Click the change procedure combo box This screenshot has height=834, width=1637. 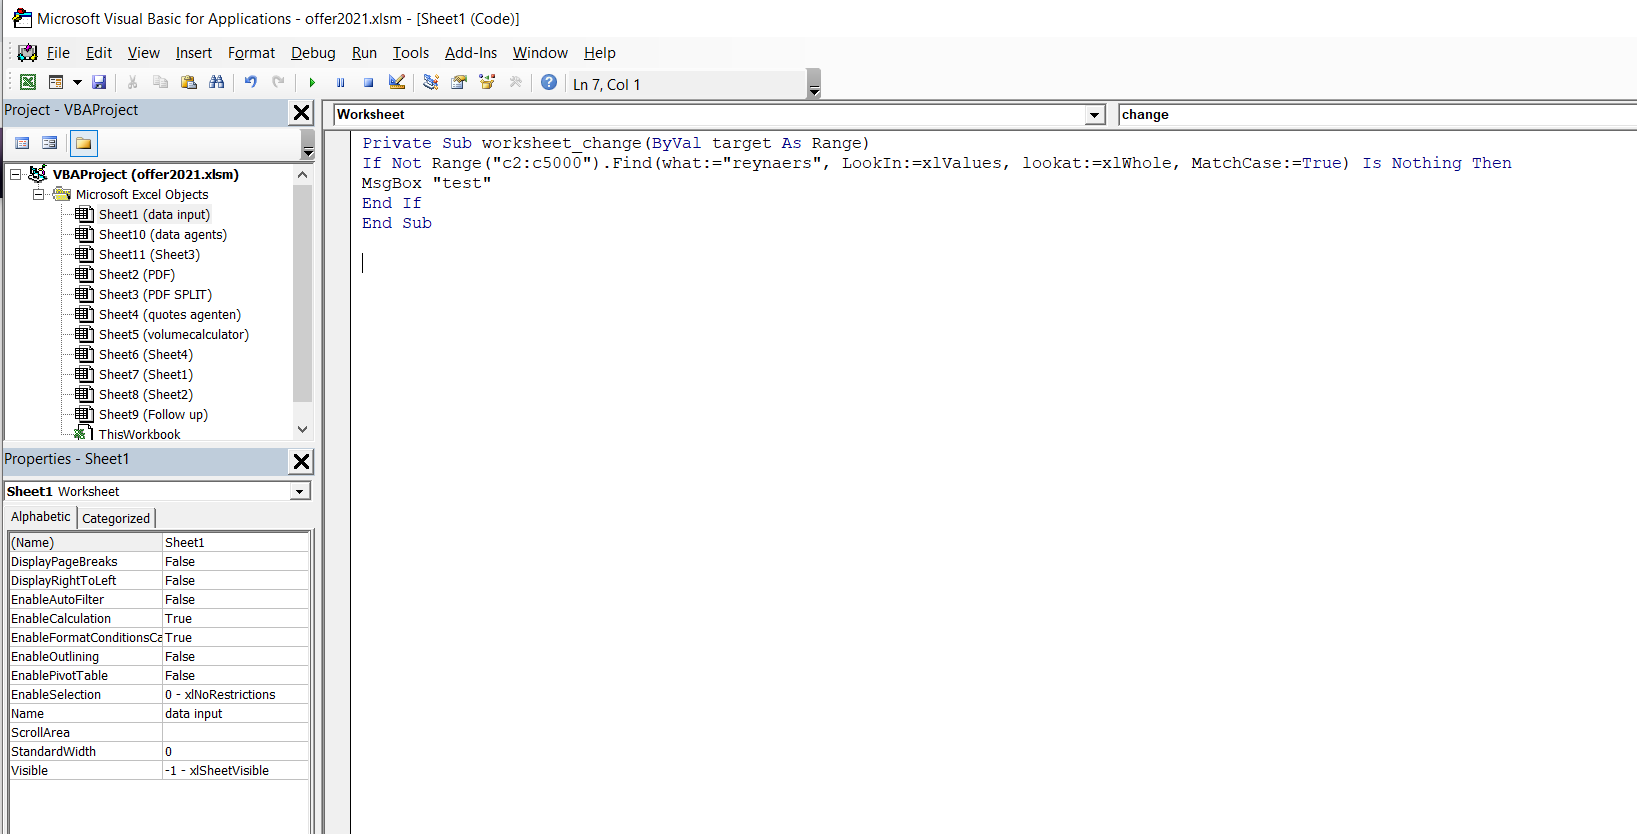point(1377,115)
